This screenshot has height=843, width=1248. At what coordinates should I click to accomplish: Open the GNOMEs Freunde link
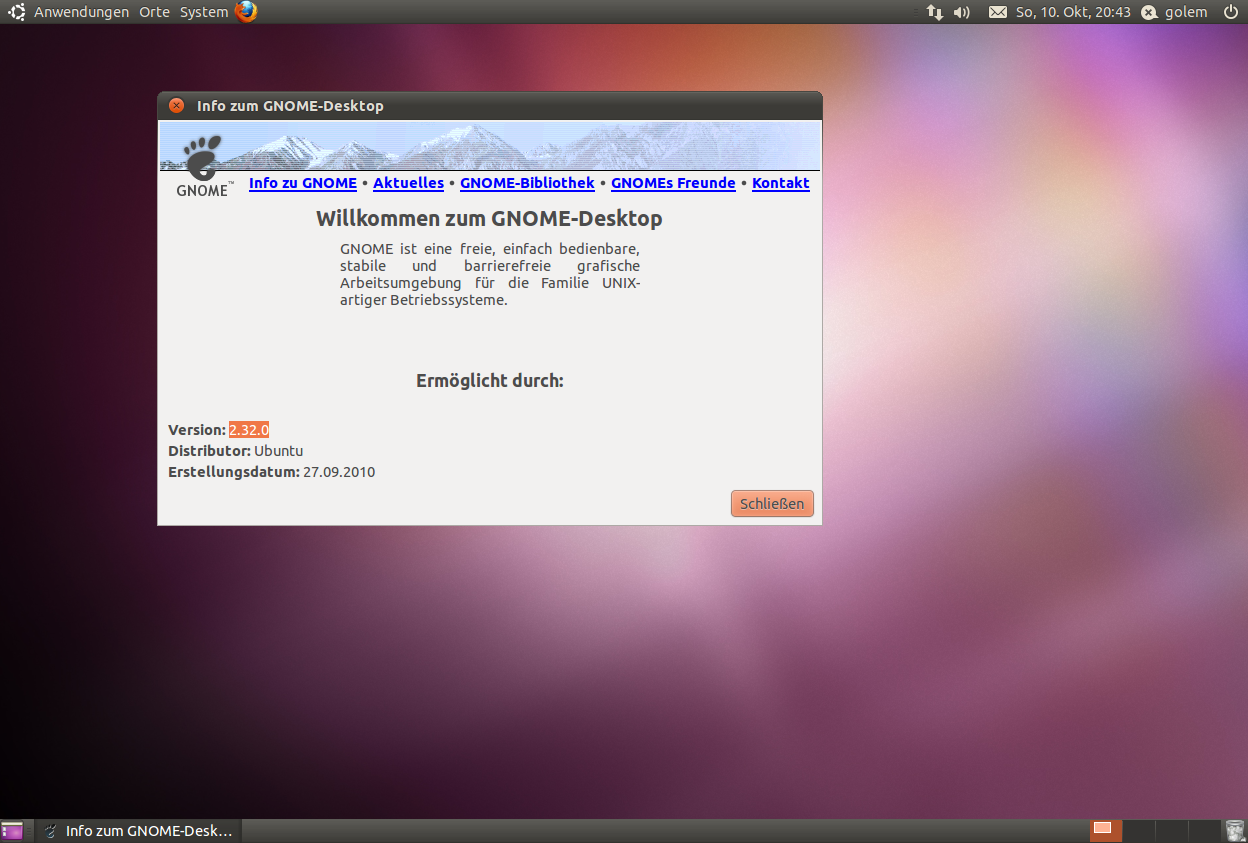[673, 183]
